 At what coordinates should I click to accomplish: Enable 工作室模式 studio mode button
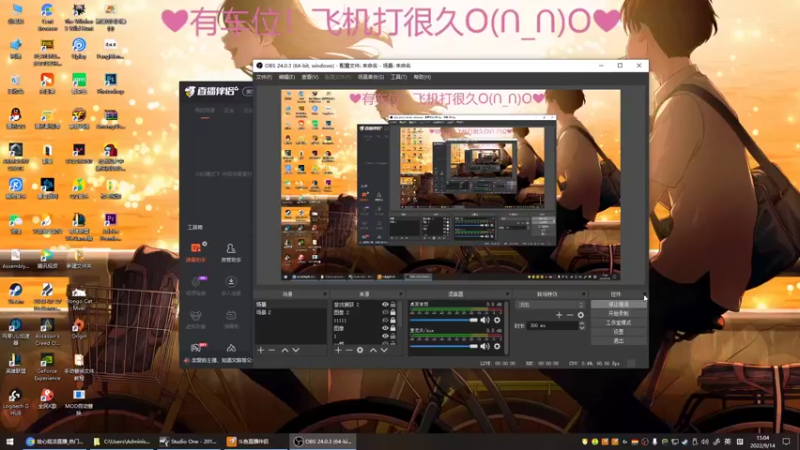[618, 322]
